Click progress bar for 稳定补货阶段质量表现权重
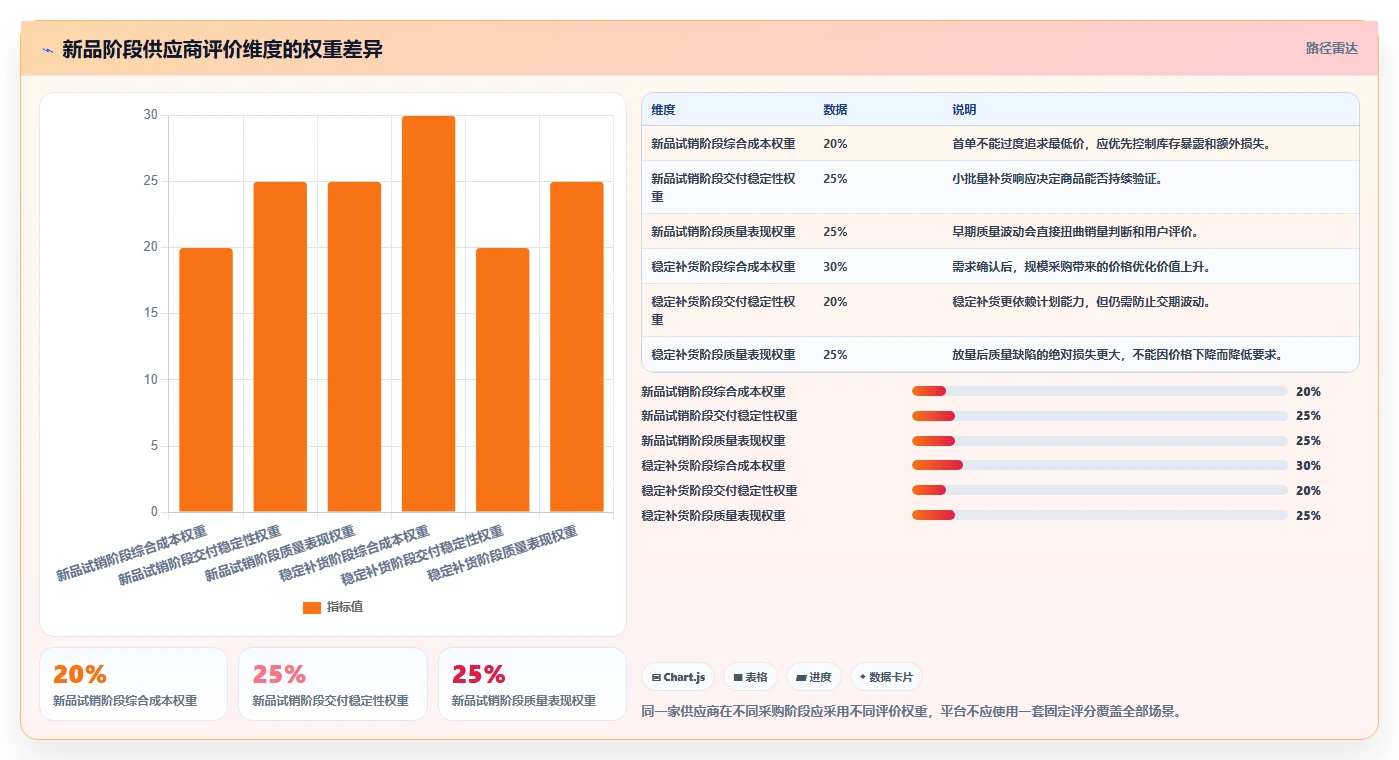This screenshot has width=1399, height=760. click(1100, 515)
